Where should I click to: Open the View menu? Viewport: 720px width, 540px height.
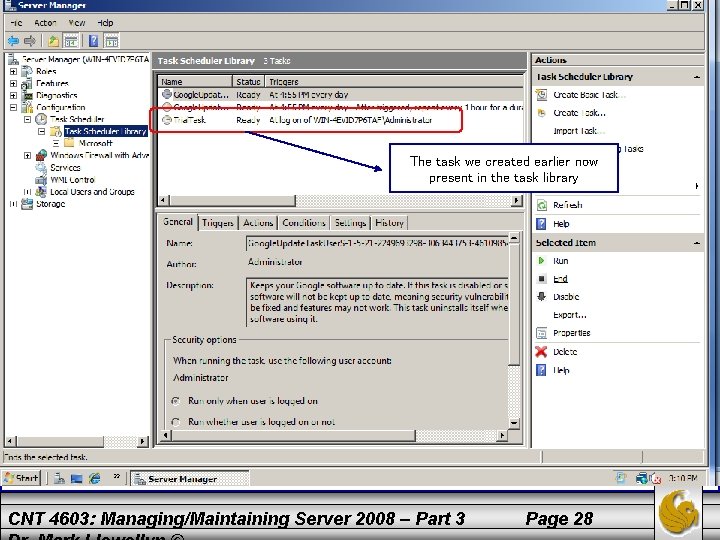pyautogui.click(x=77, y=22)
